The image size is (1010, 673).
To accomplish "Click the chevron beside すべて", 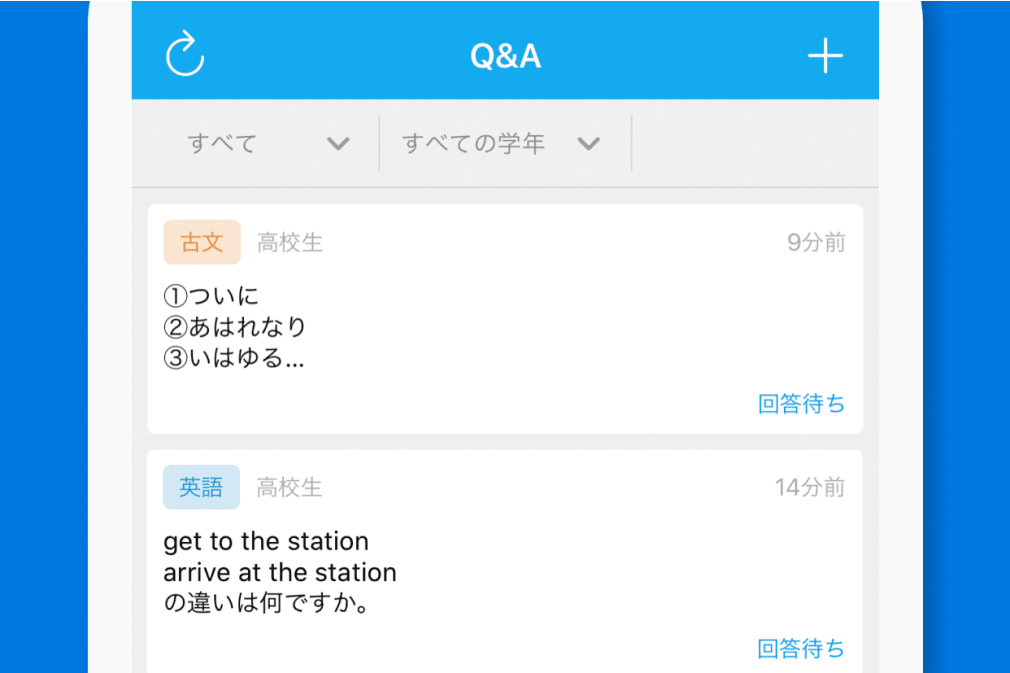I will pyautogui.click(x=338, y=144).
